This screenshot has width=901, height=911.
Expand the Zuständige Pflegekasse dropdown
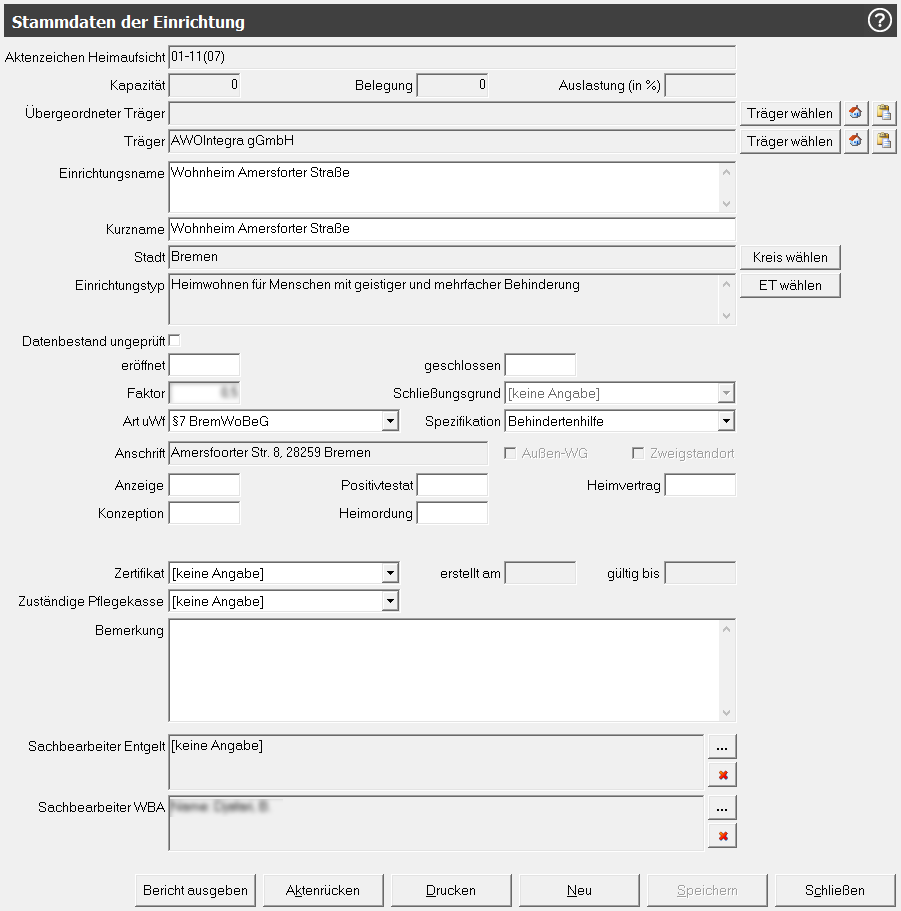pos(390,601)
